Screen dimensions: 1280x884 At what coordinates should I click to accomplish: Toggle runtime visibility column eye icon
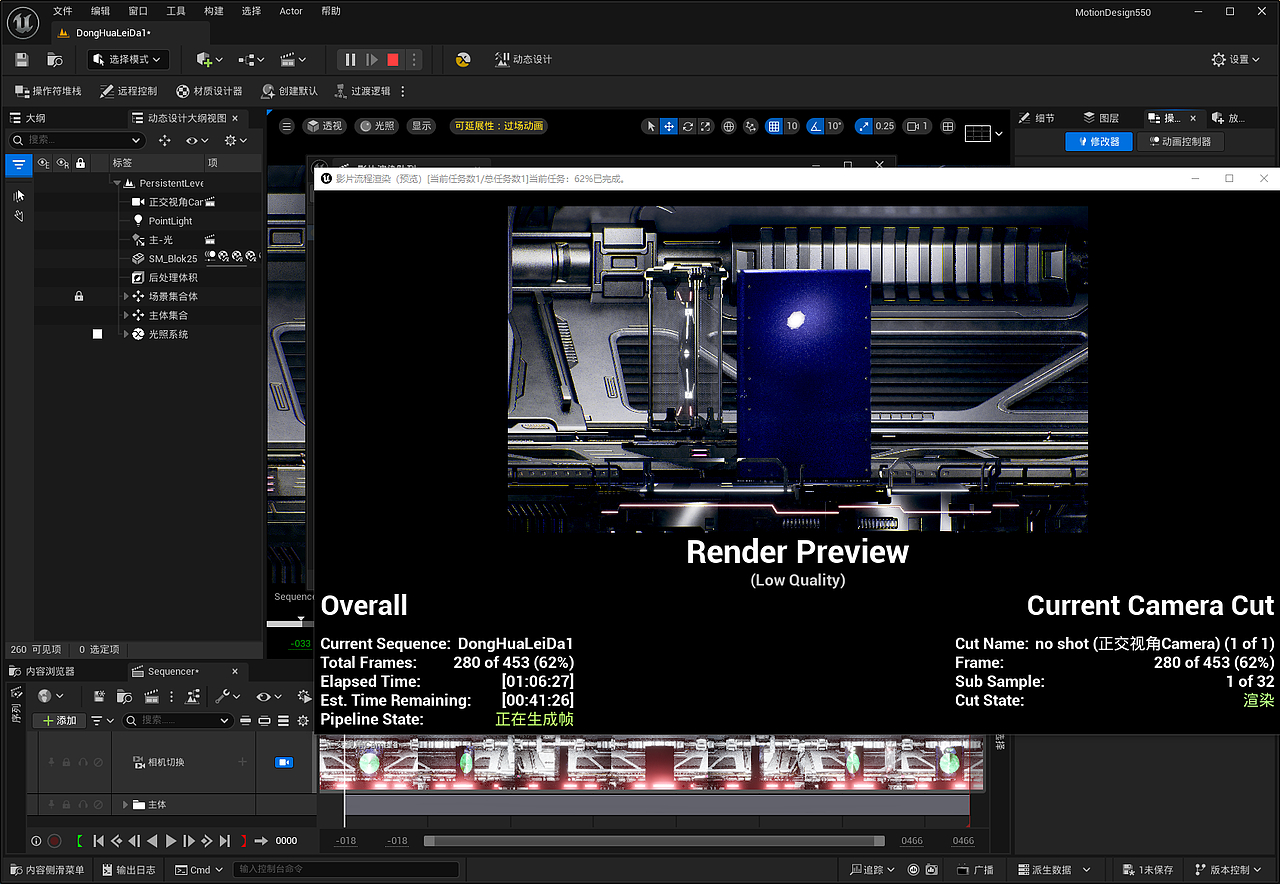coord(63,163)
